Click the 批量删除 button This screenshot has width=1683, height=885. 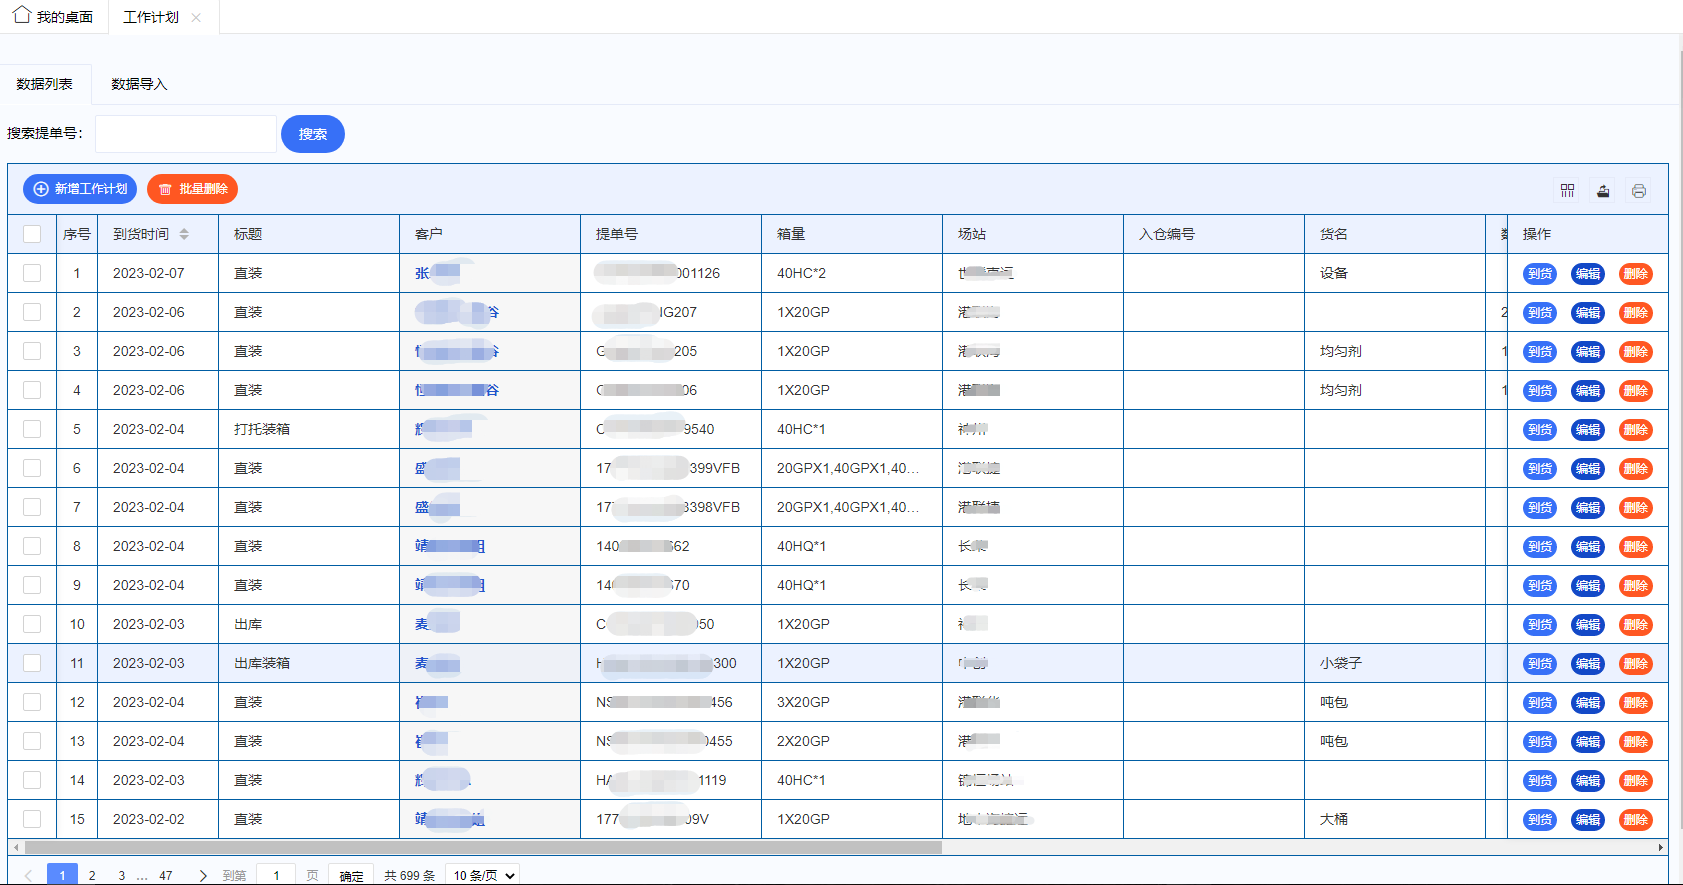[x=192, y=189]
